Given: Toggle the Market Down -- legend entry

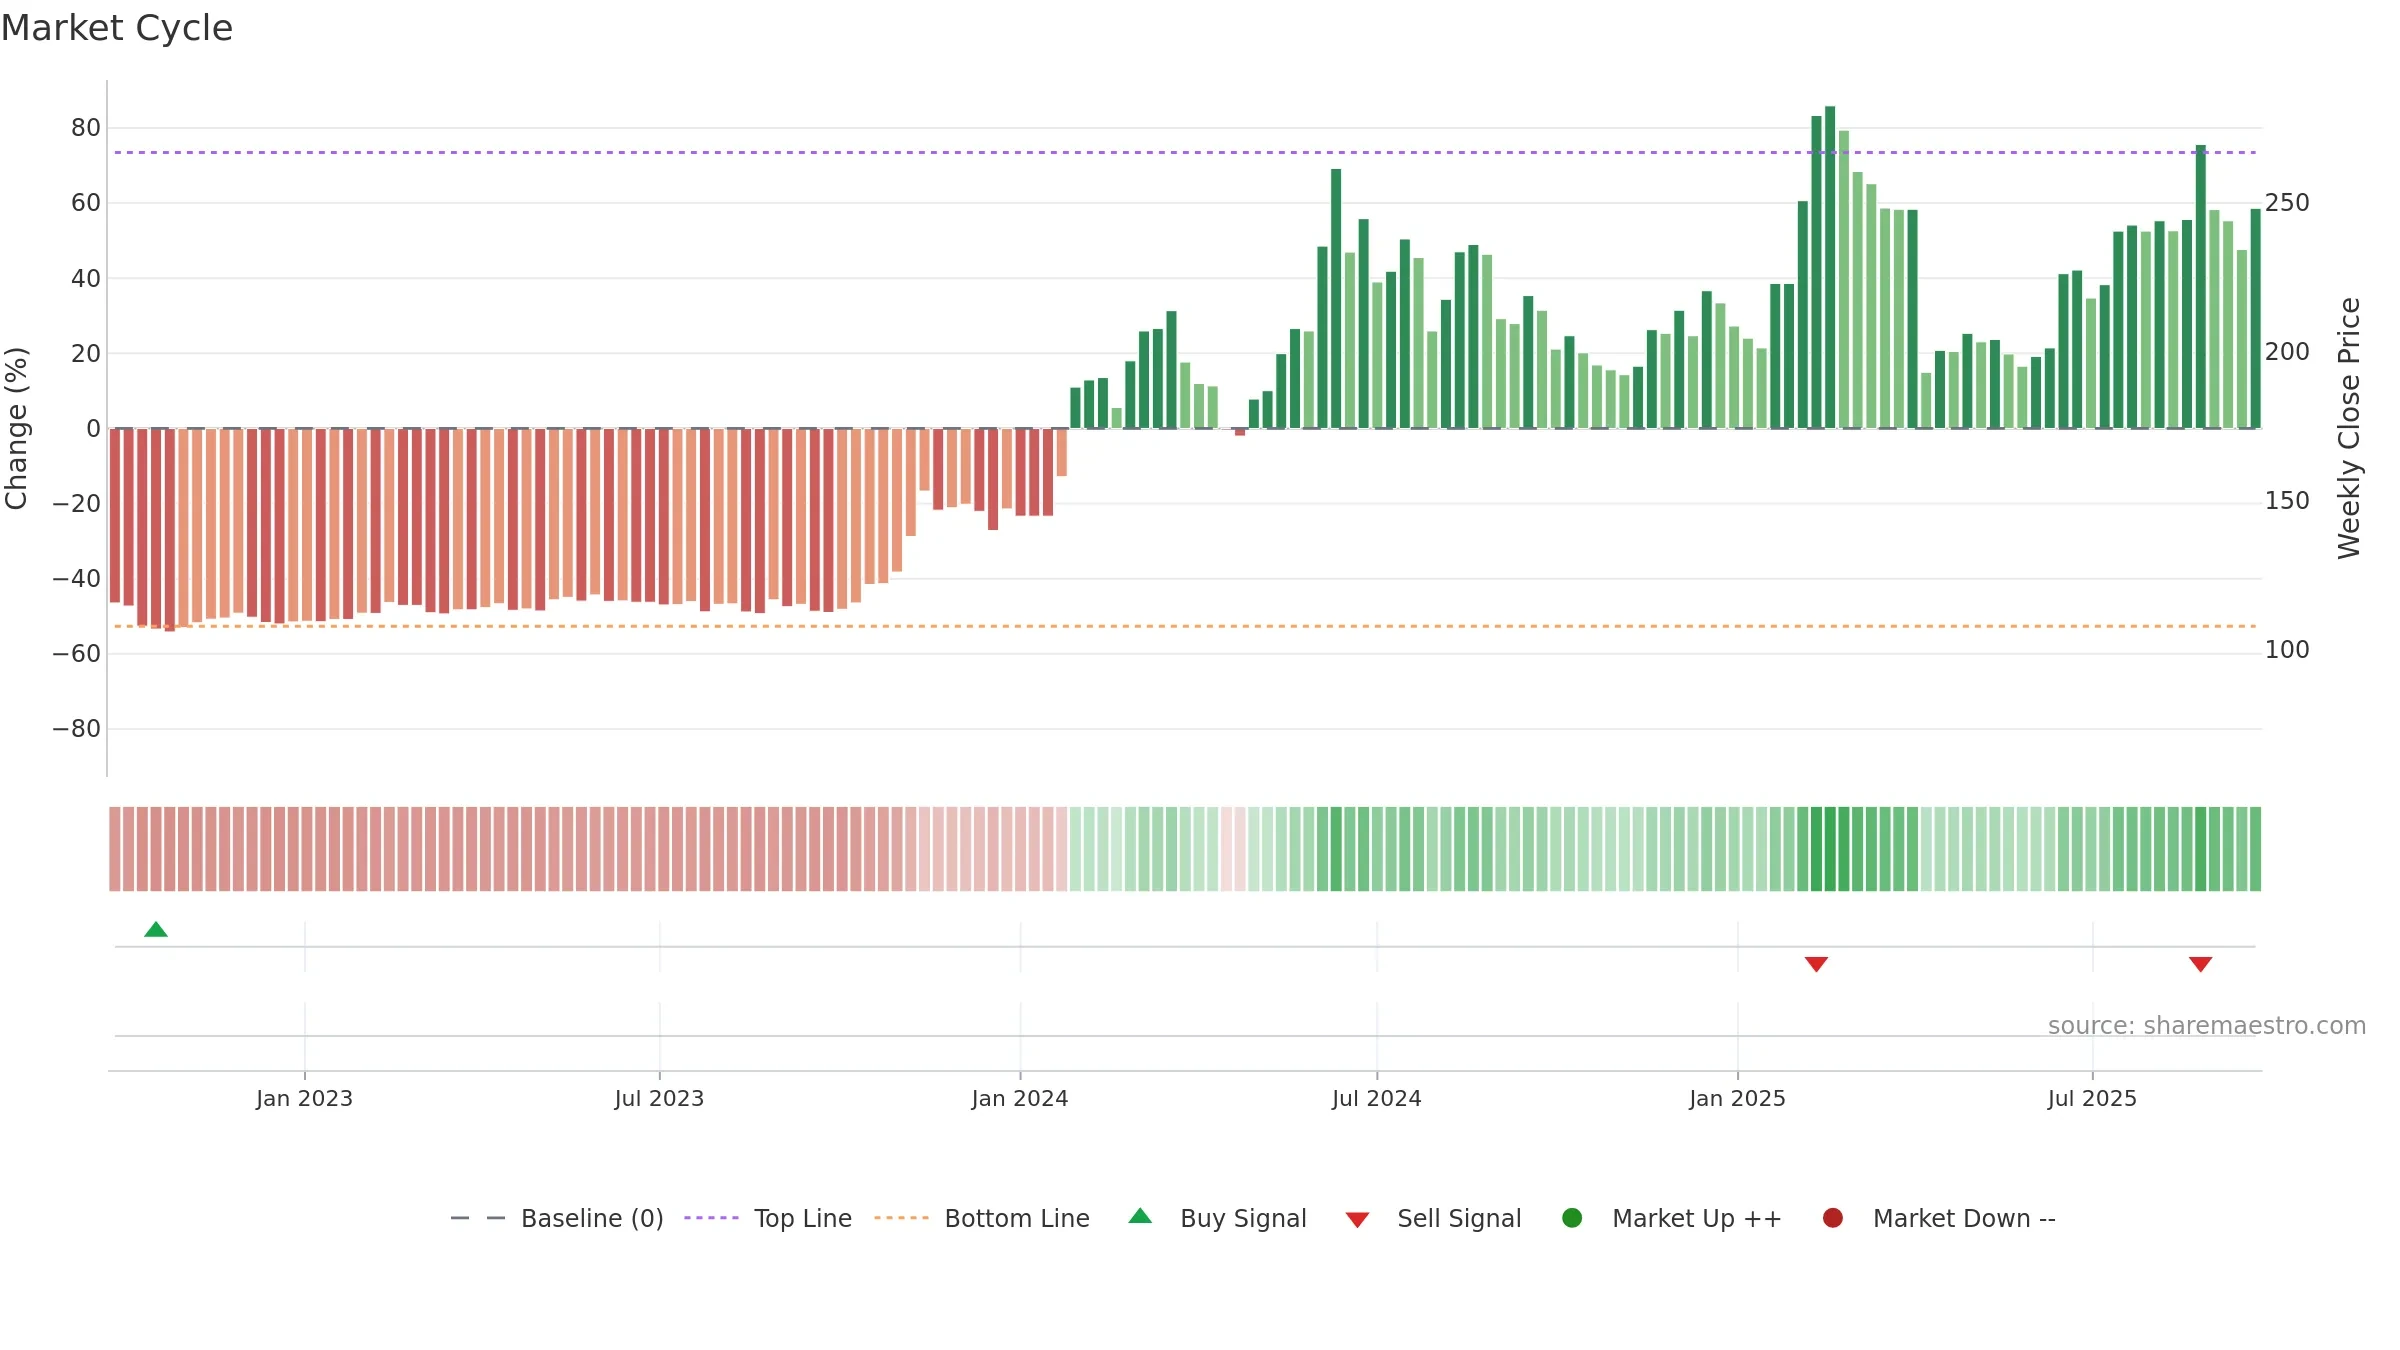Looking at the screenshot, I should tap(1939, 1218).
